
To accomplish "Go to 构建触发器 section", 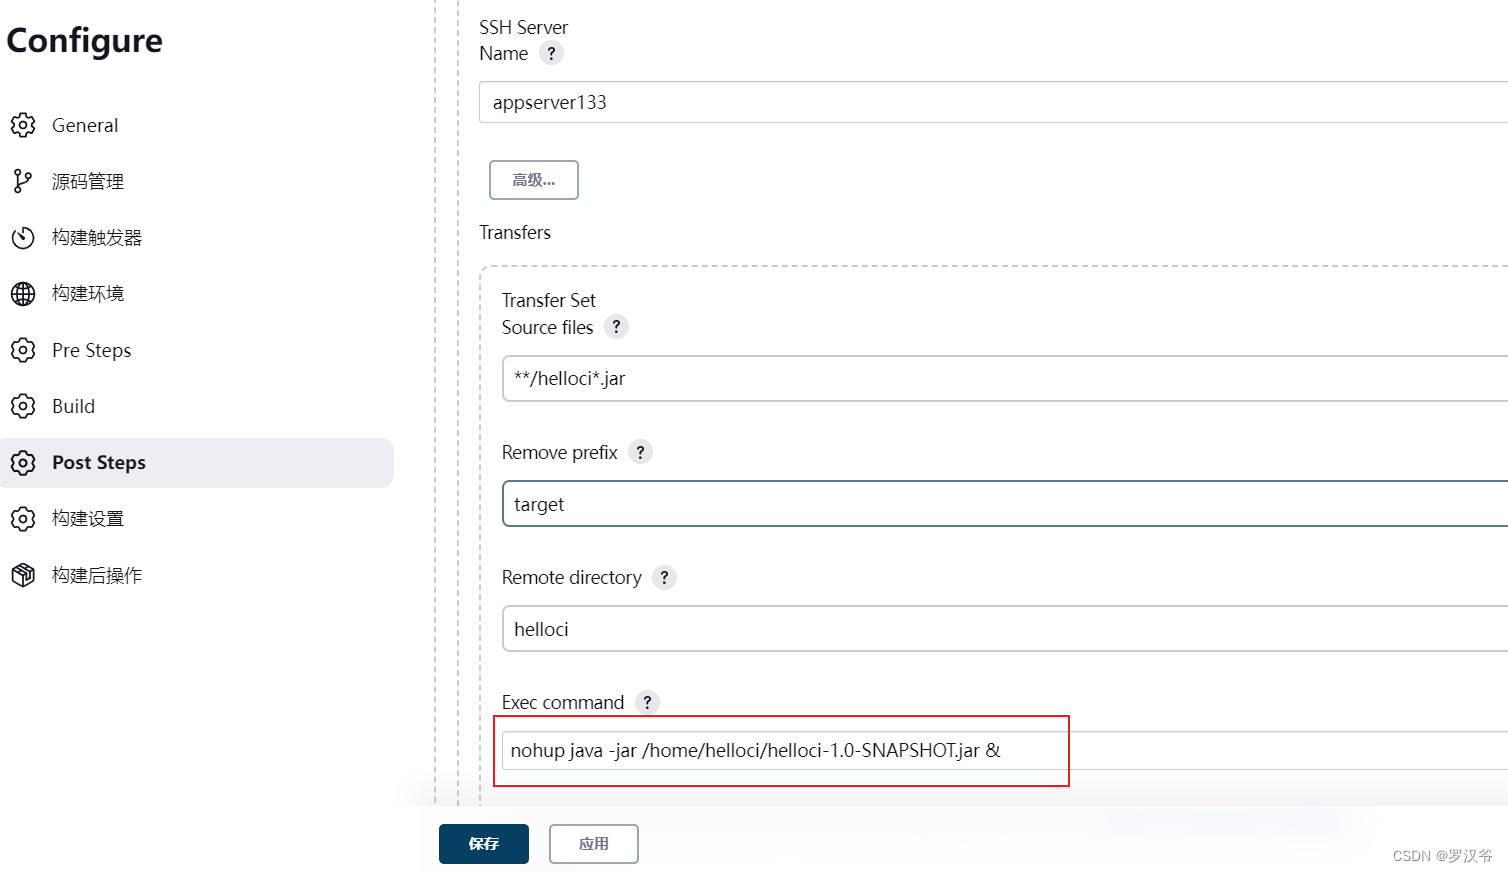I will click(x=197, y=238).
